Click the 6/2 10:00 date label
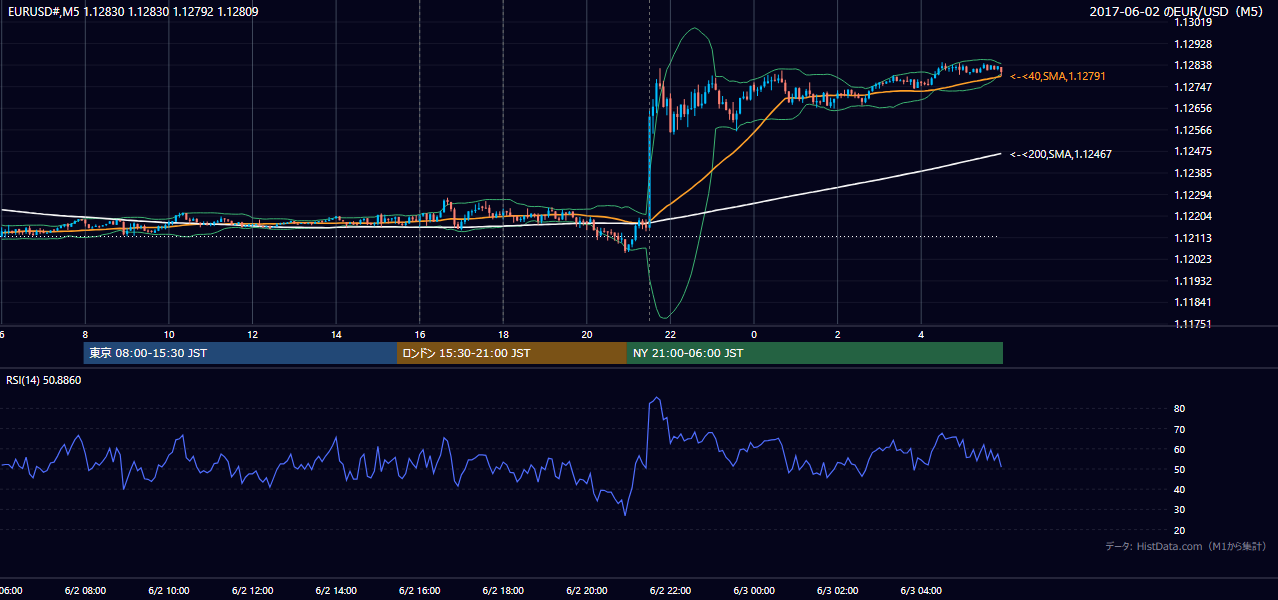1278x600 pixels. [169, 591]
